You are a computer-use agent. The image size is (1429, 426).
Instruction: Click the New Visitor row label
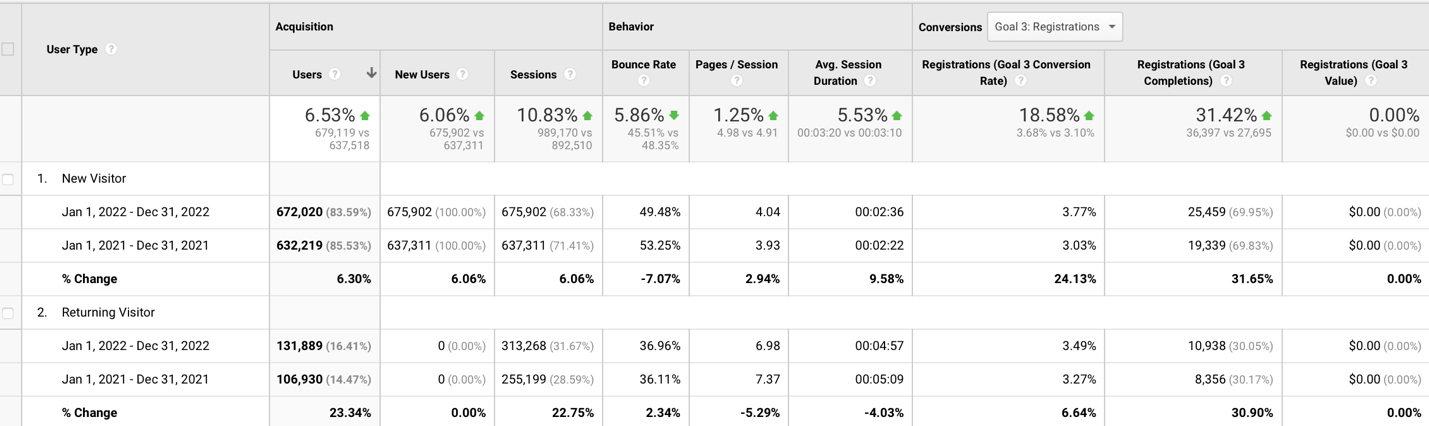94,179
